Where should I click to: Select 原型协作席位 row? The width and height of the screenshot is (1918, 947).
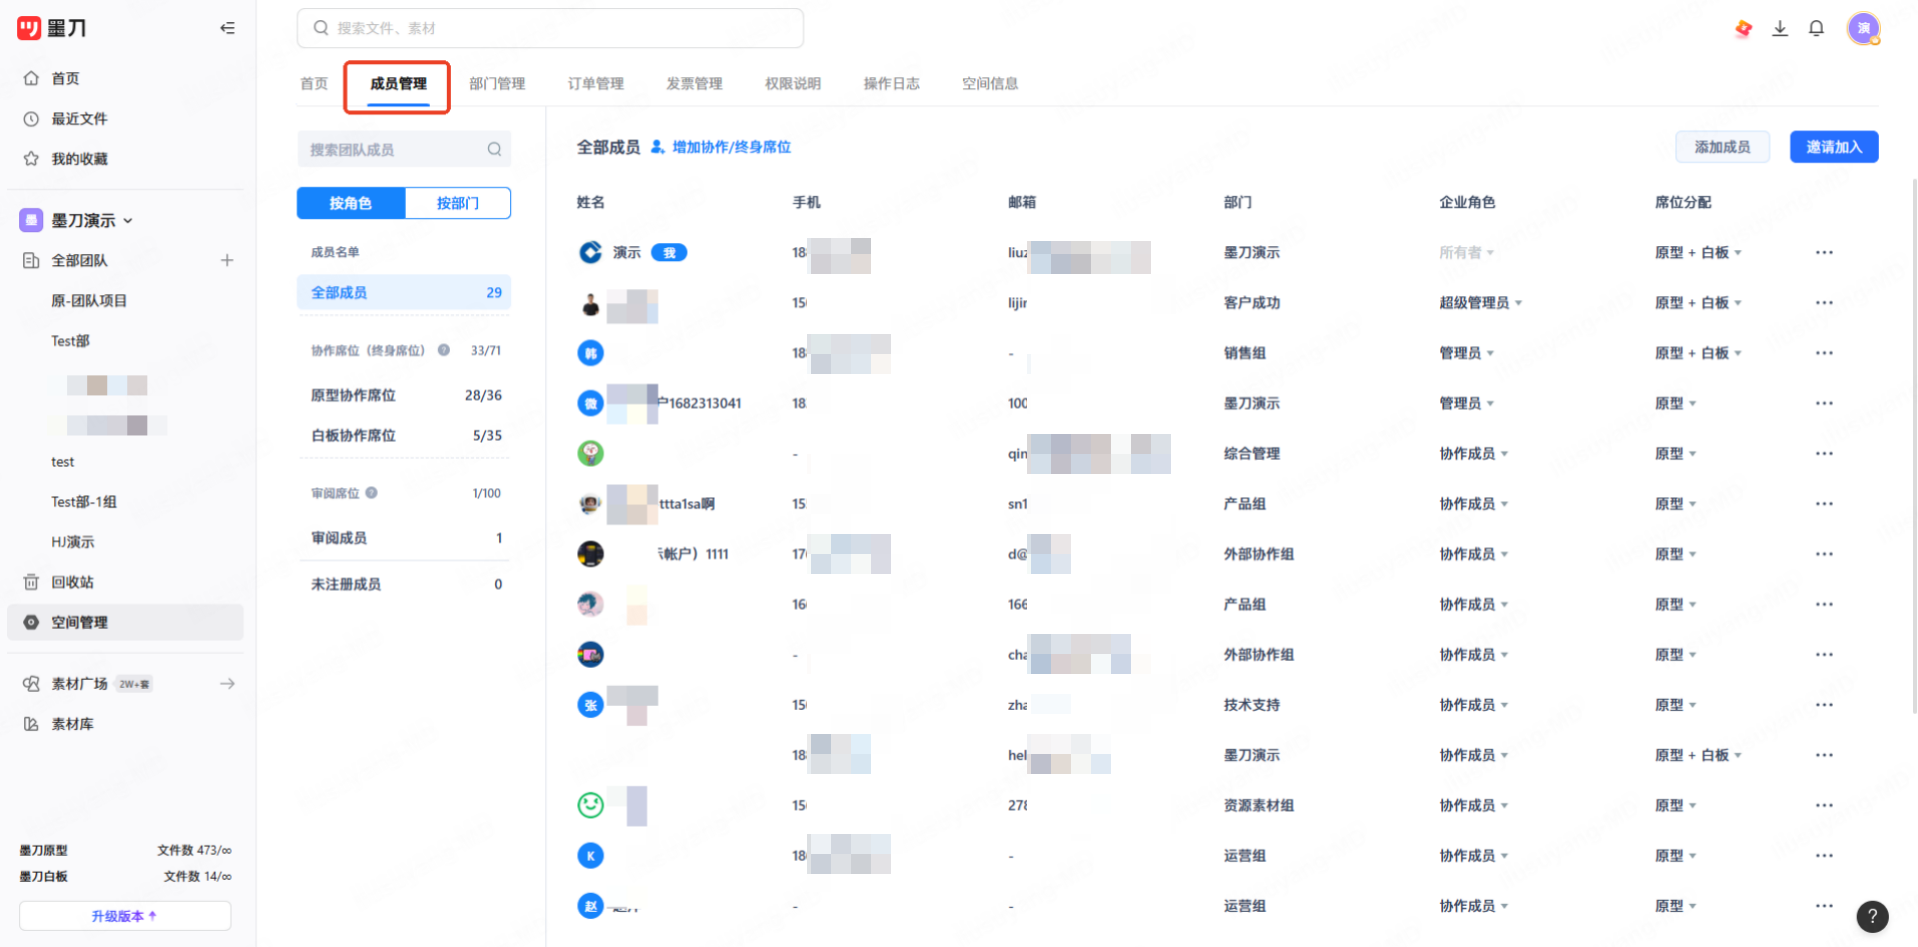(x=404, y=396)
